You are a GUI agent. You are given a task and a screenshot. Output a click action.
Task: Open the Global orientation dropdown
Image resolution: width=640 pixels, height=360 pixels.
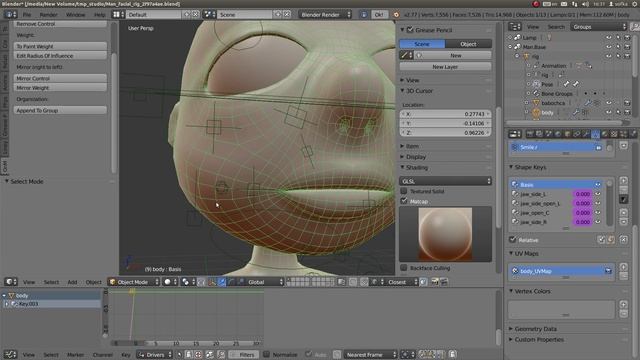264,282
